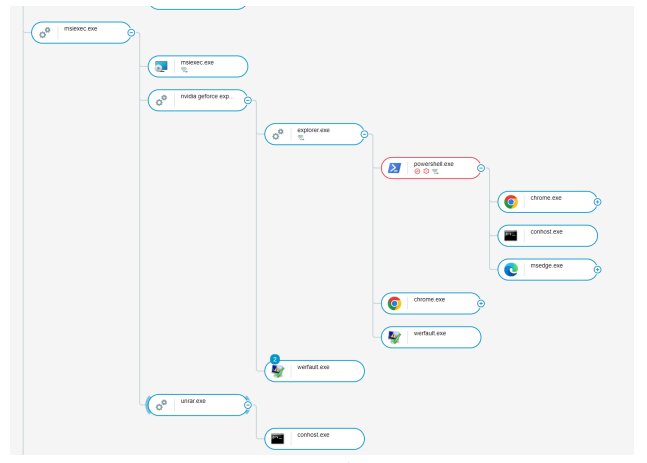647x463 pixels.
Task: Click the Chrome icon under powershell.exe
Action: click(x=511, y=202)
